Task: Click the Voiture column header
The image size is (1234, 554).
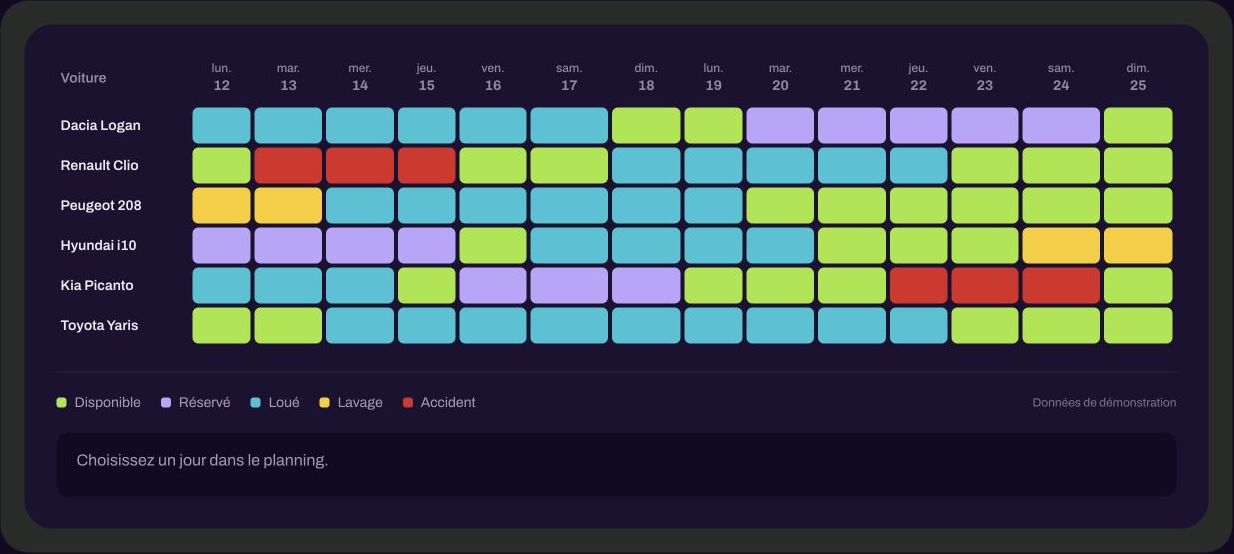Action: pyautogui.click(x=83, y=78)
